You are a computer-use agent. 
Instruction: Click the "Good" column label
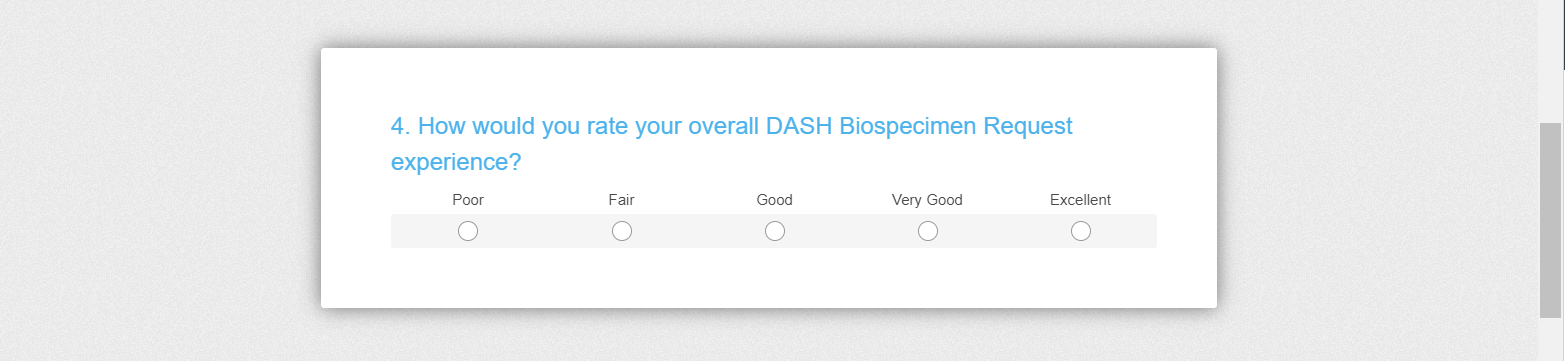pyautogui.click(x=774, y=200)
